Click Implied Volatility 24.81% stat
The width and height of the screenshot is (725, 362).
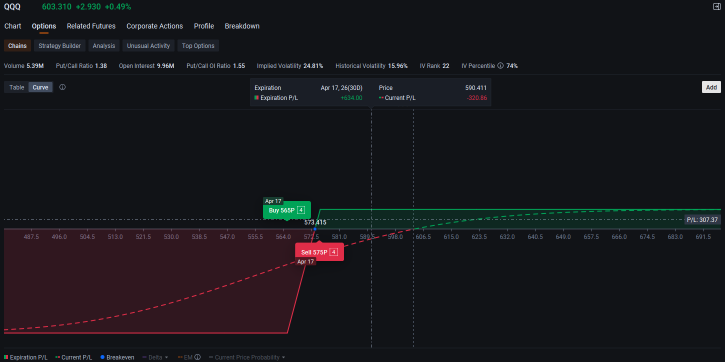290,66
